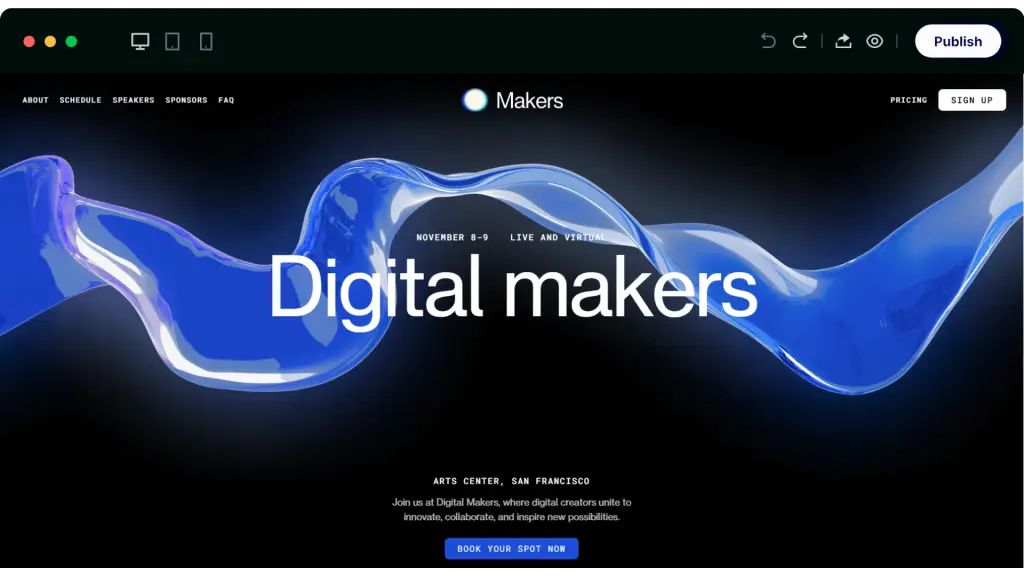Image resolution: width=1024 pixels, height=576 pixels.
Task: Select the Digital makers headline text
Action: pos(513,288)
